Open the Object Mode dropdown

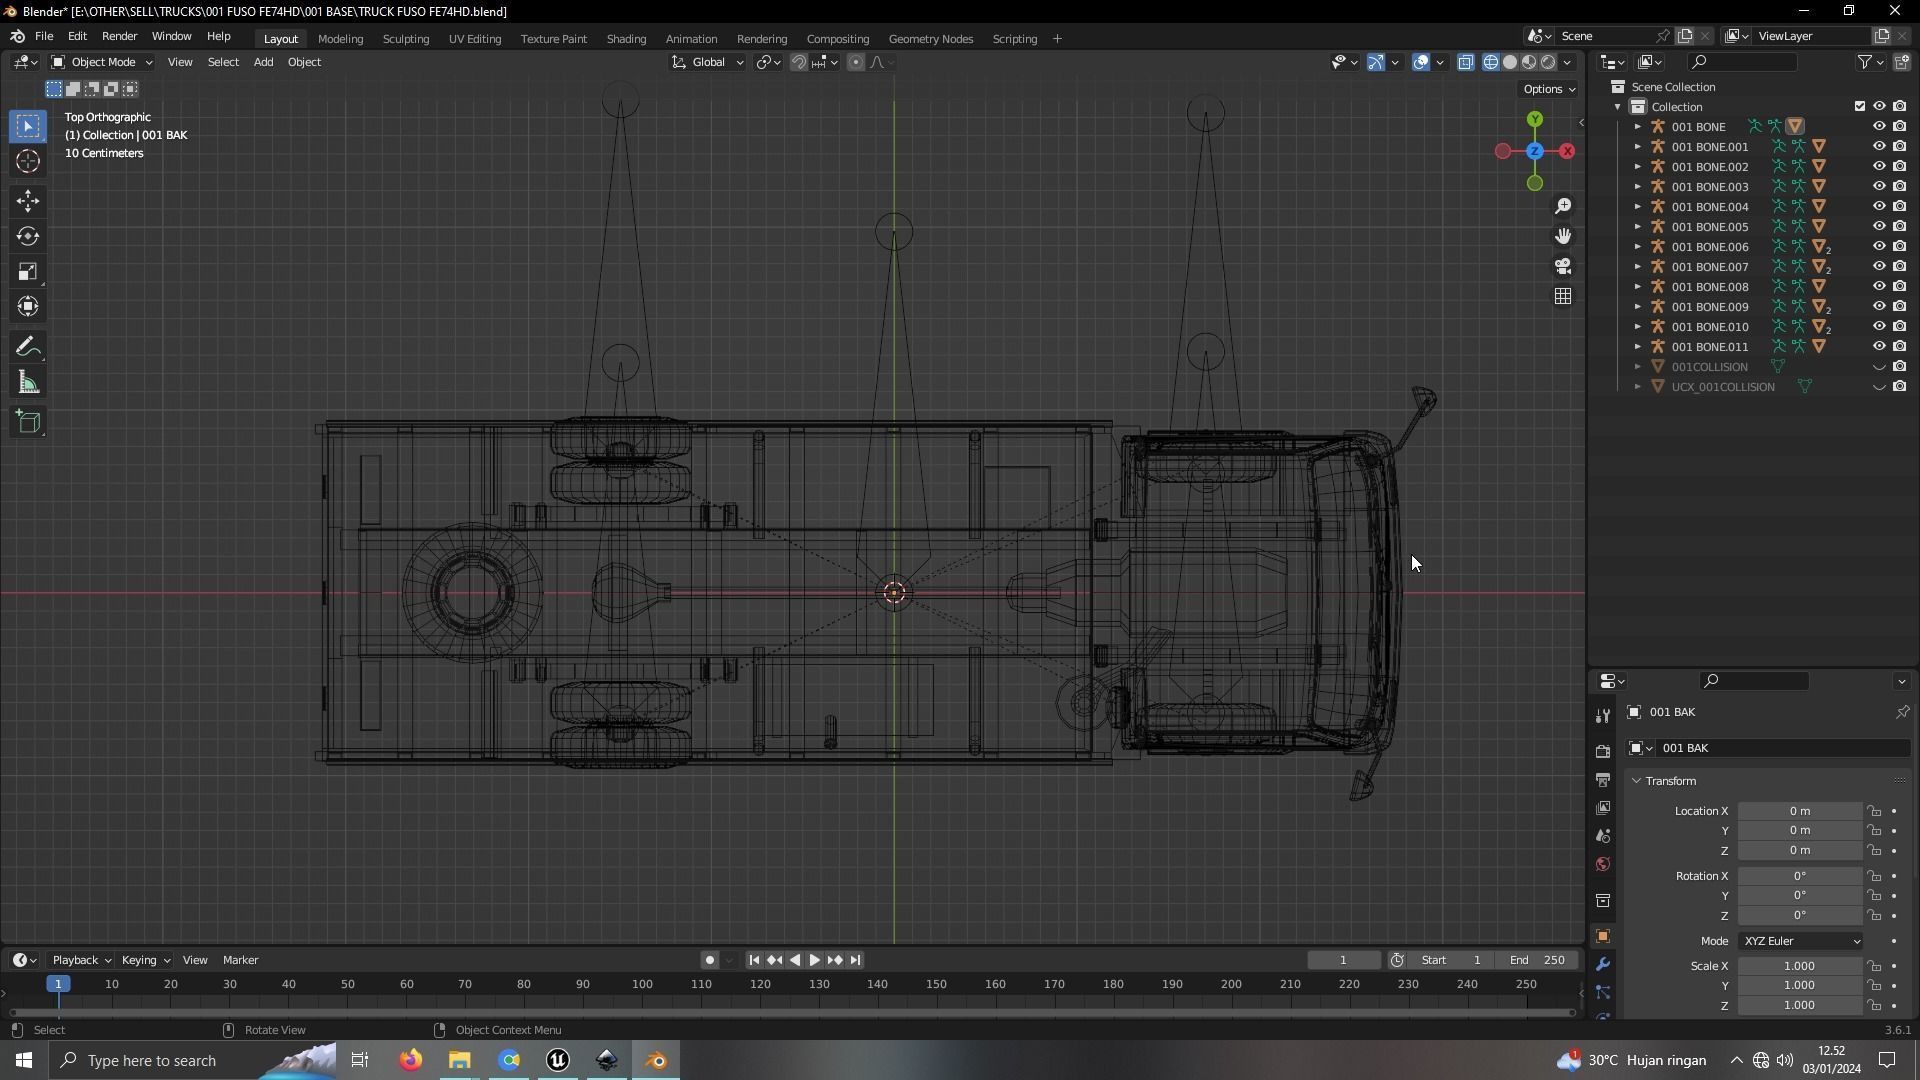(x=101, y=62)
